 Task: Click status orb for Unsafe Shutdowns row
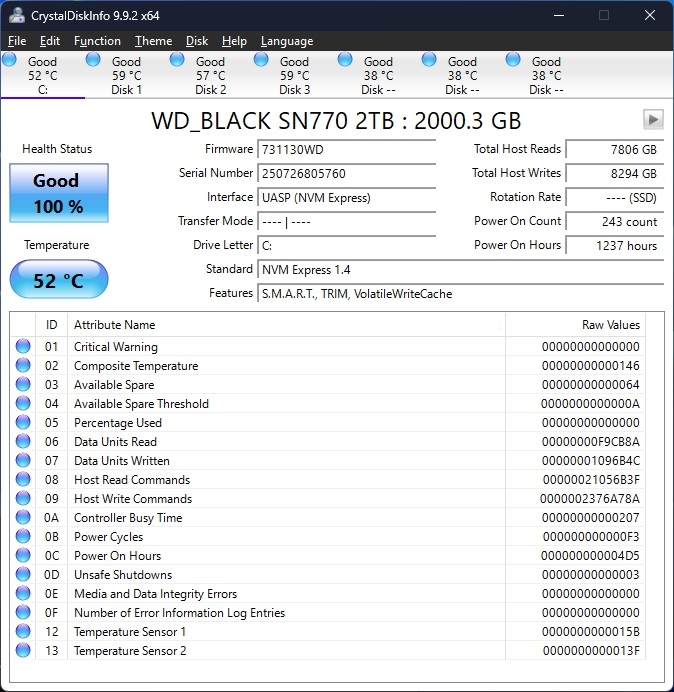(23, 574)
